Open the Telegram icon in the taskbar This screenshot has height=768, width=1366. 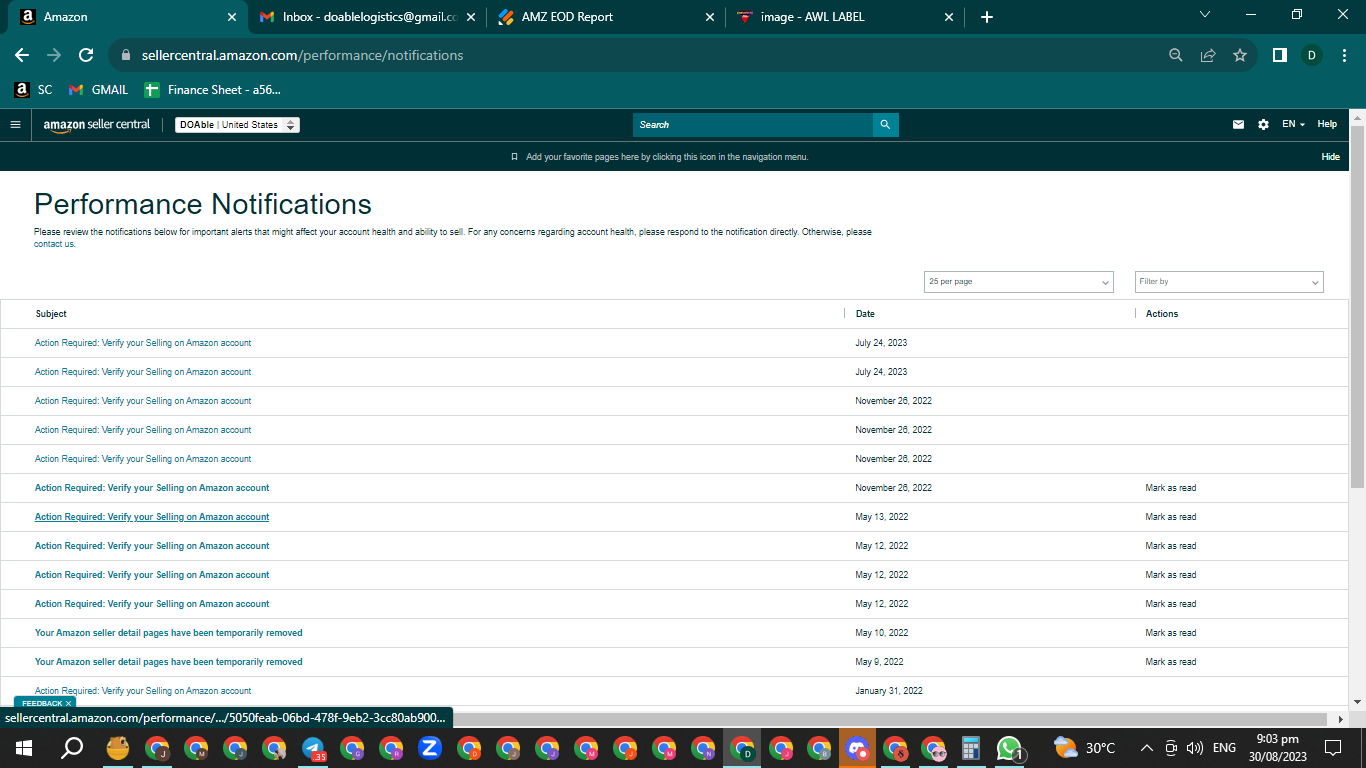313,748
